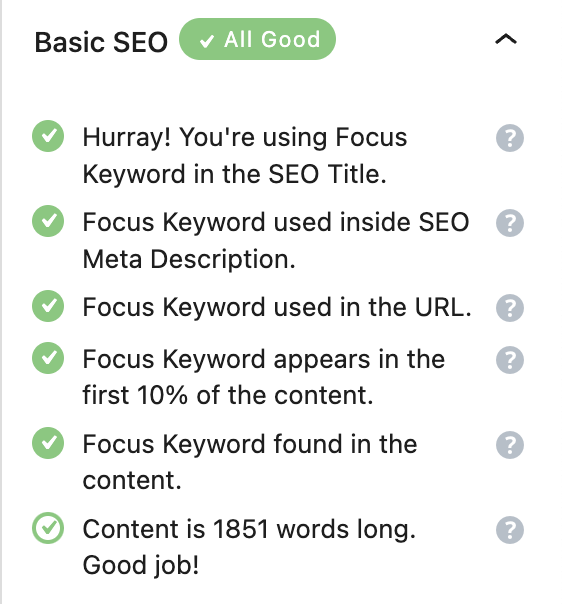Open help for SEO Title keyword check
The width and height of the screenshot is (562, 604).
point(510,138)
